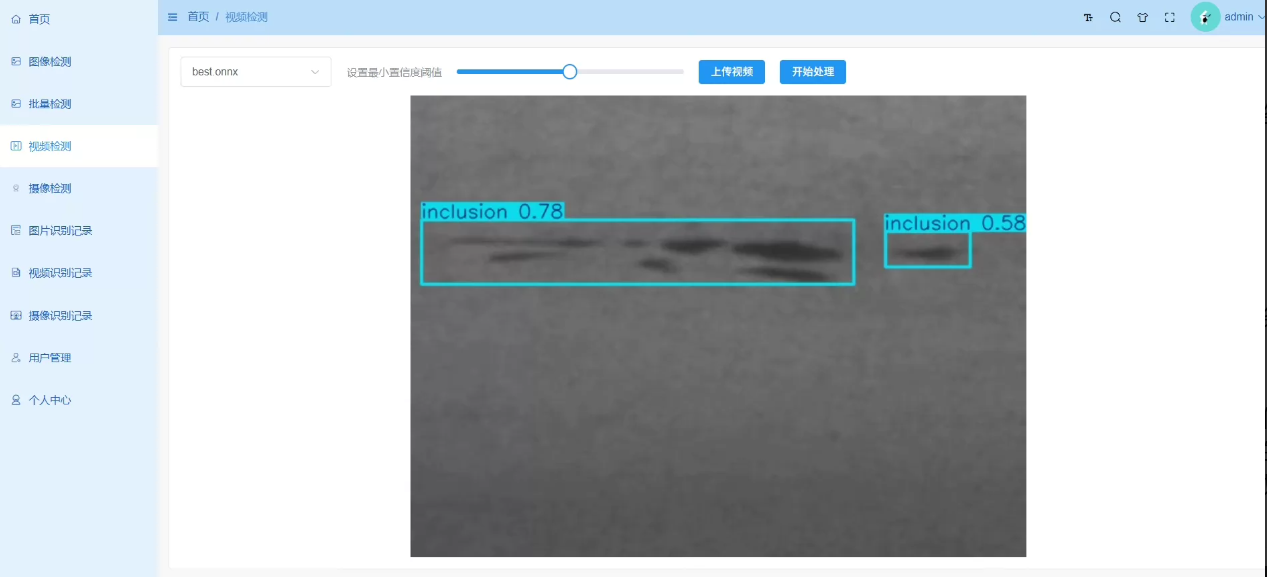Go to 用户管理 page
Viewport: 1267px width, 577px height.
tap(79, 357)
